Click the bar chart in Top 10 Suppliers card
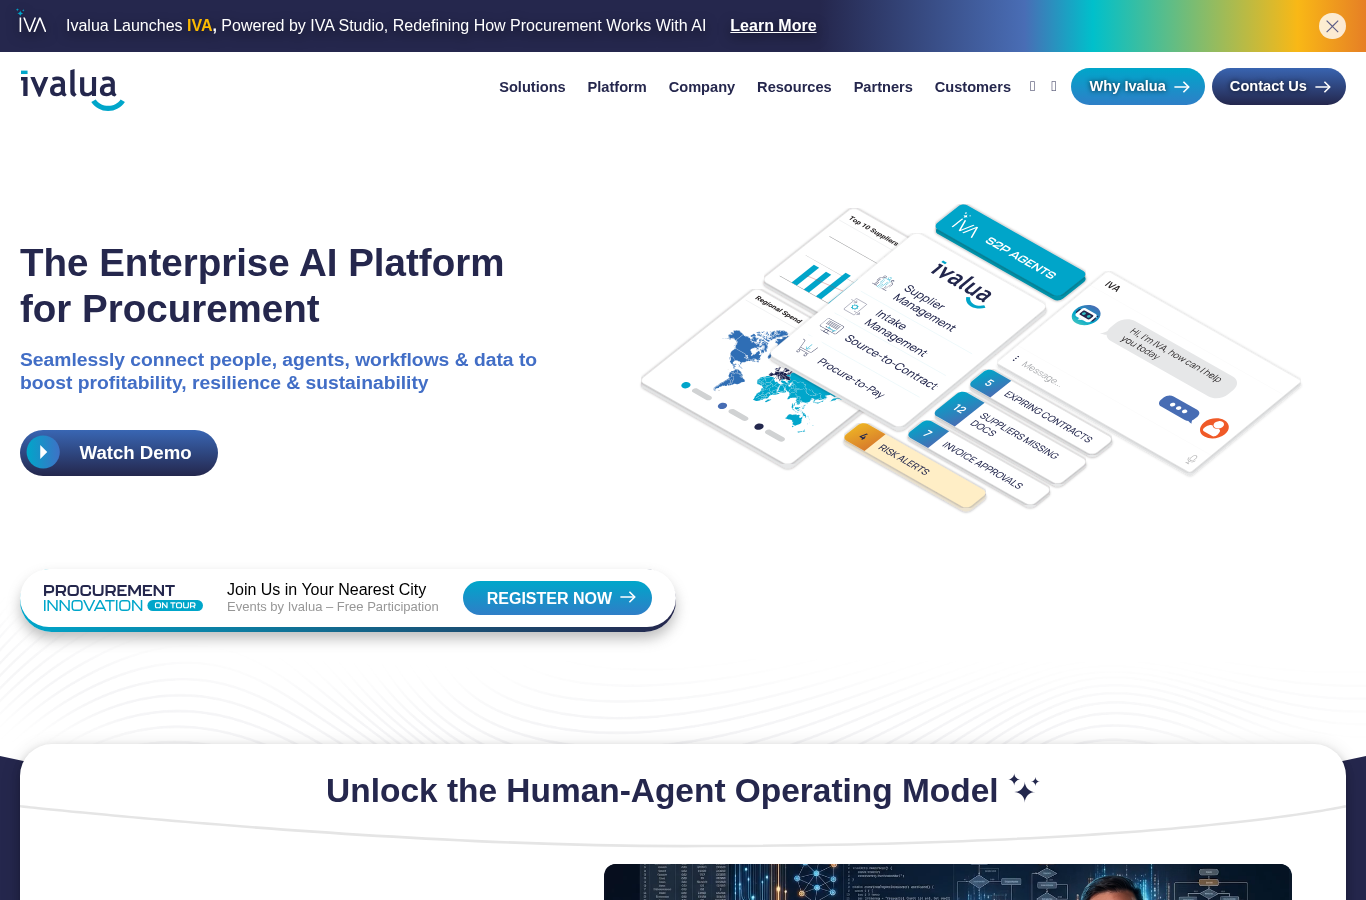Image resolution: width=1366 pixels, height=900 pixels. 821,284
